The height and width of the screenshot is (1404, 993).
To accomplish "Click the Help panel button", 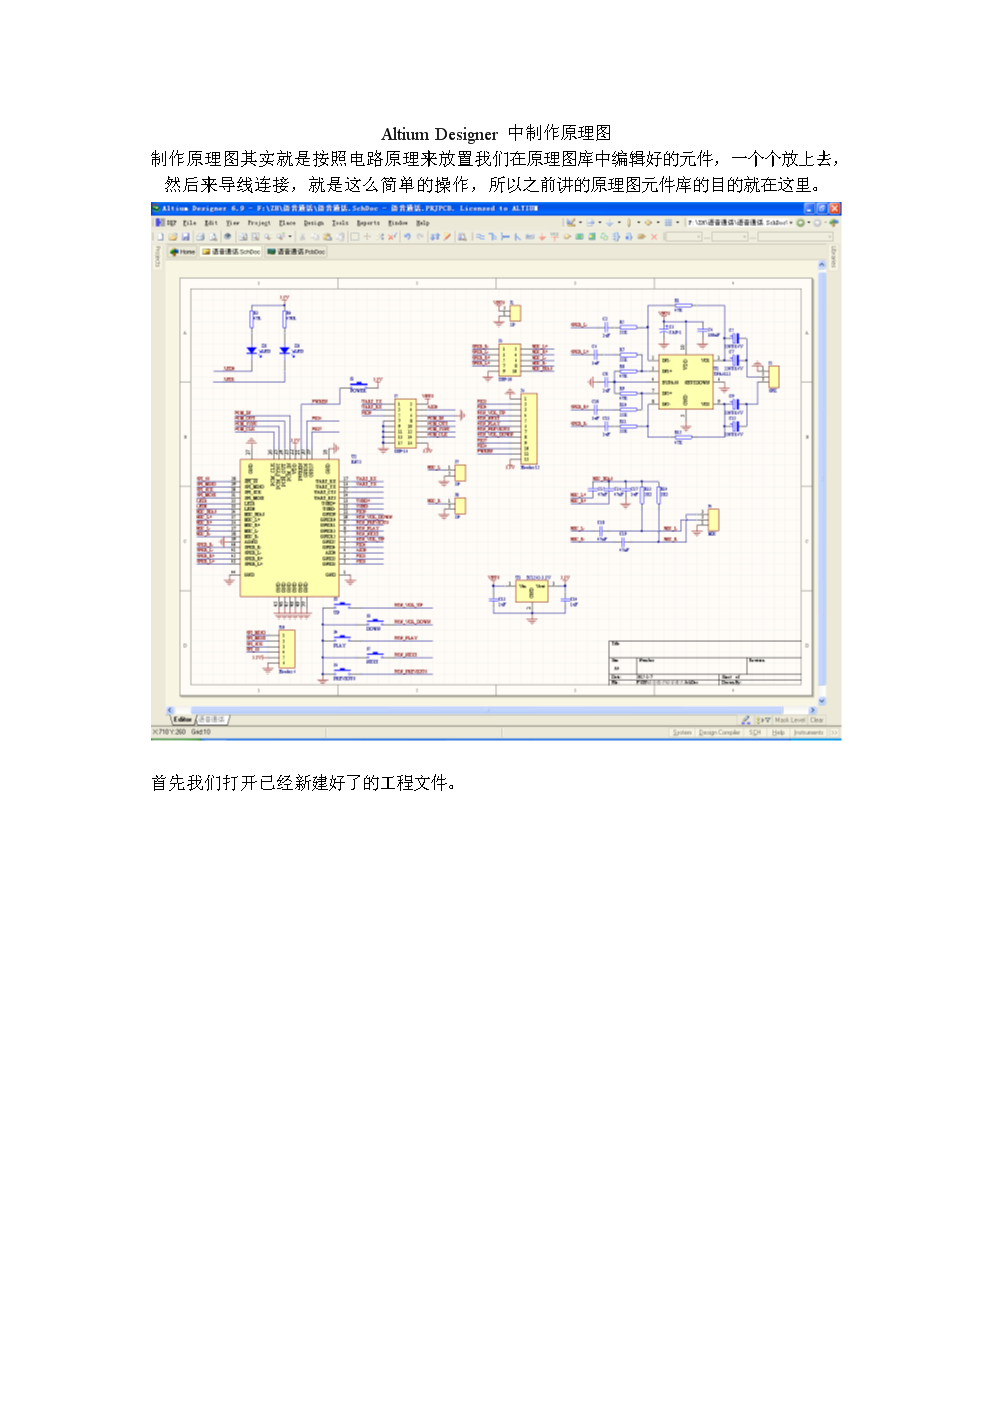I will (x=778, y=732).
